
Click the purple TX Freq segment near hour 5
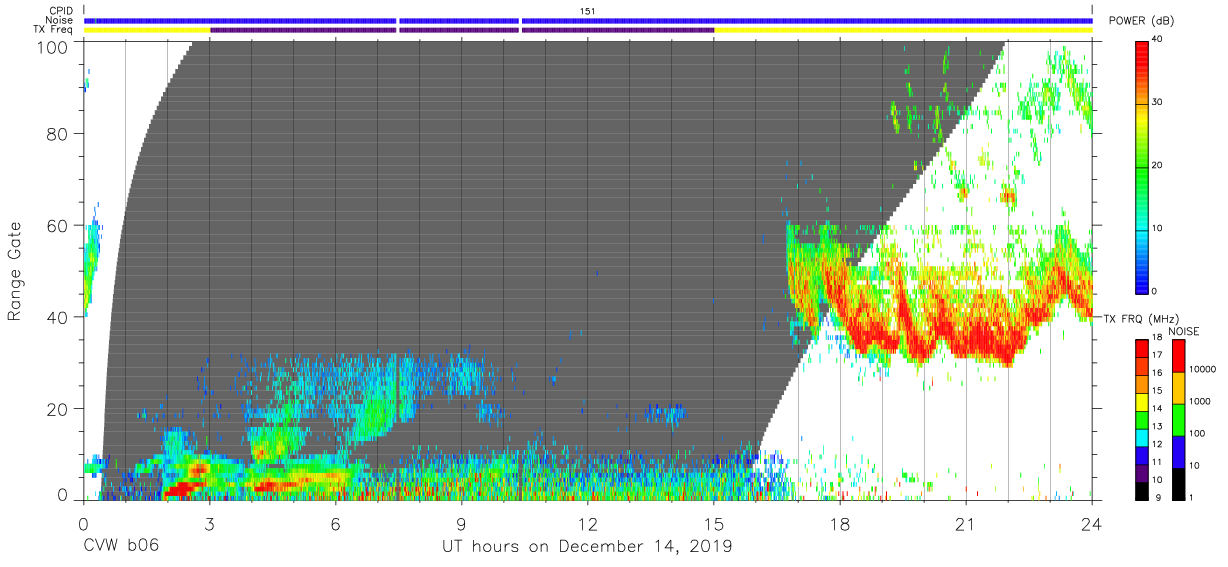point(303,30)
